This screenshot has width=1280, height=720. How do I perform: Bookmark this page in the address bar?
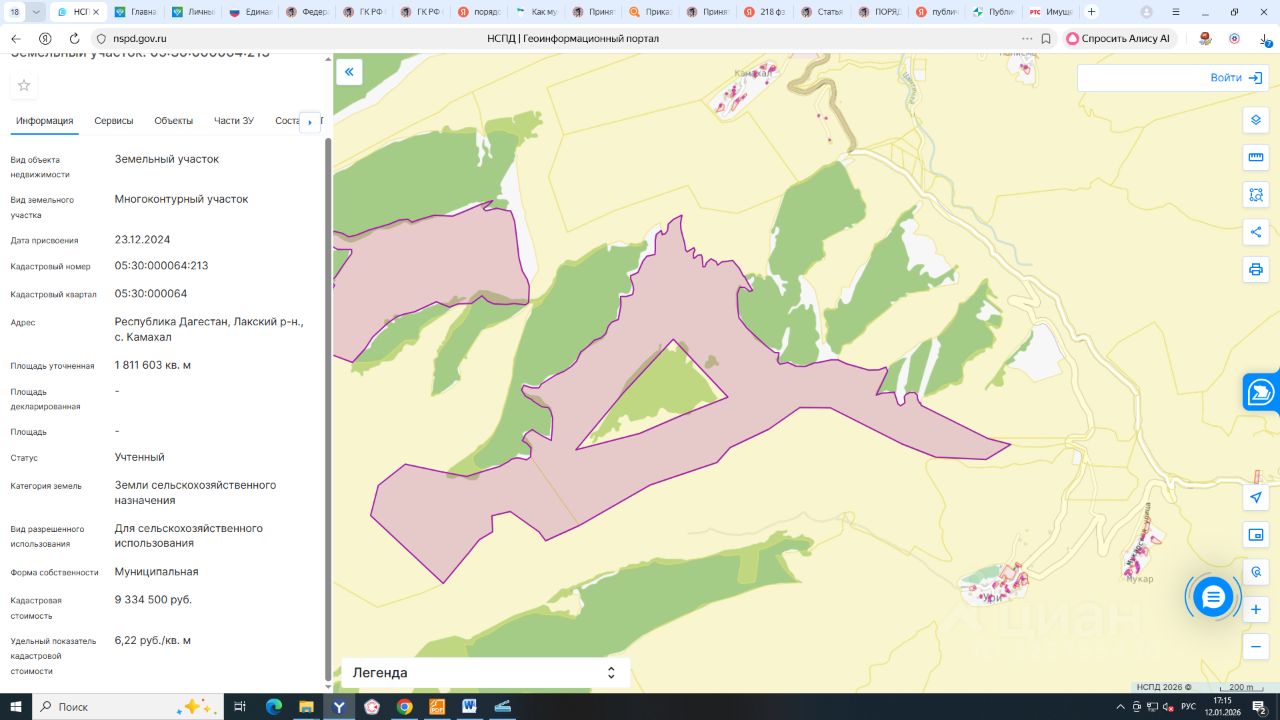point(1046,39)
